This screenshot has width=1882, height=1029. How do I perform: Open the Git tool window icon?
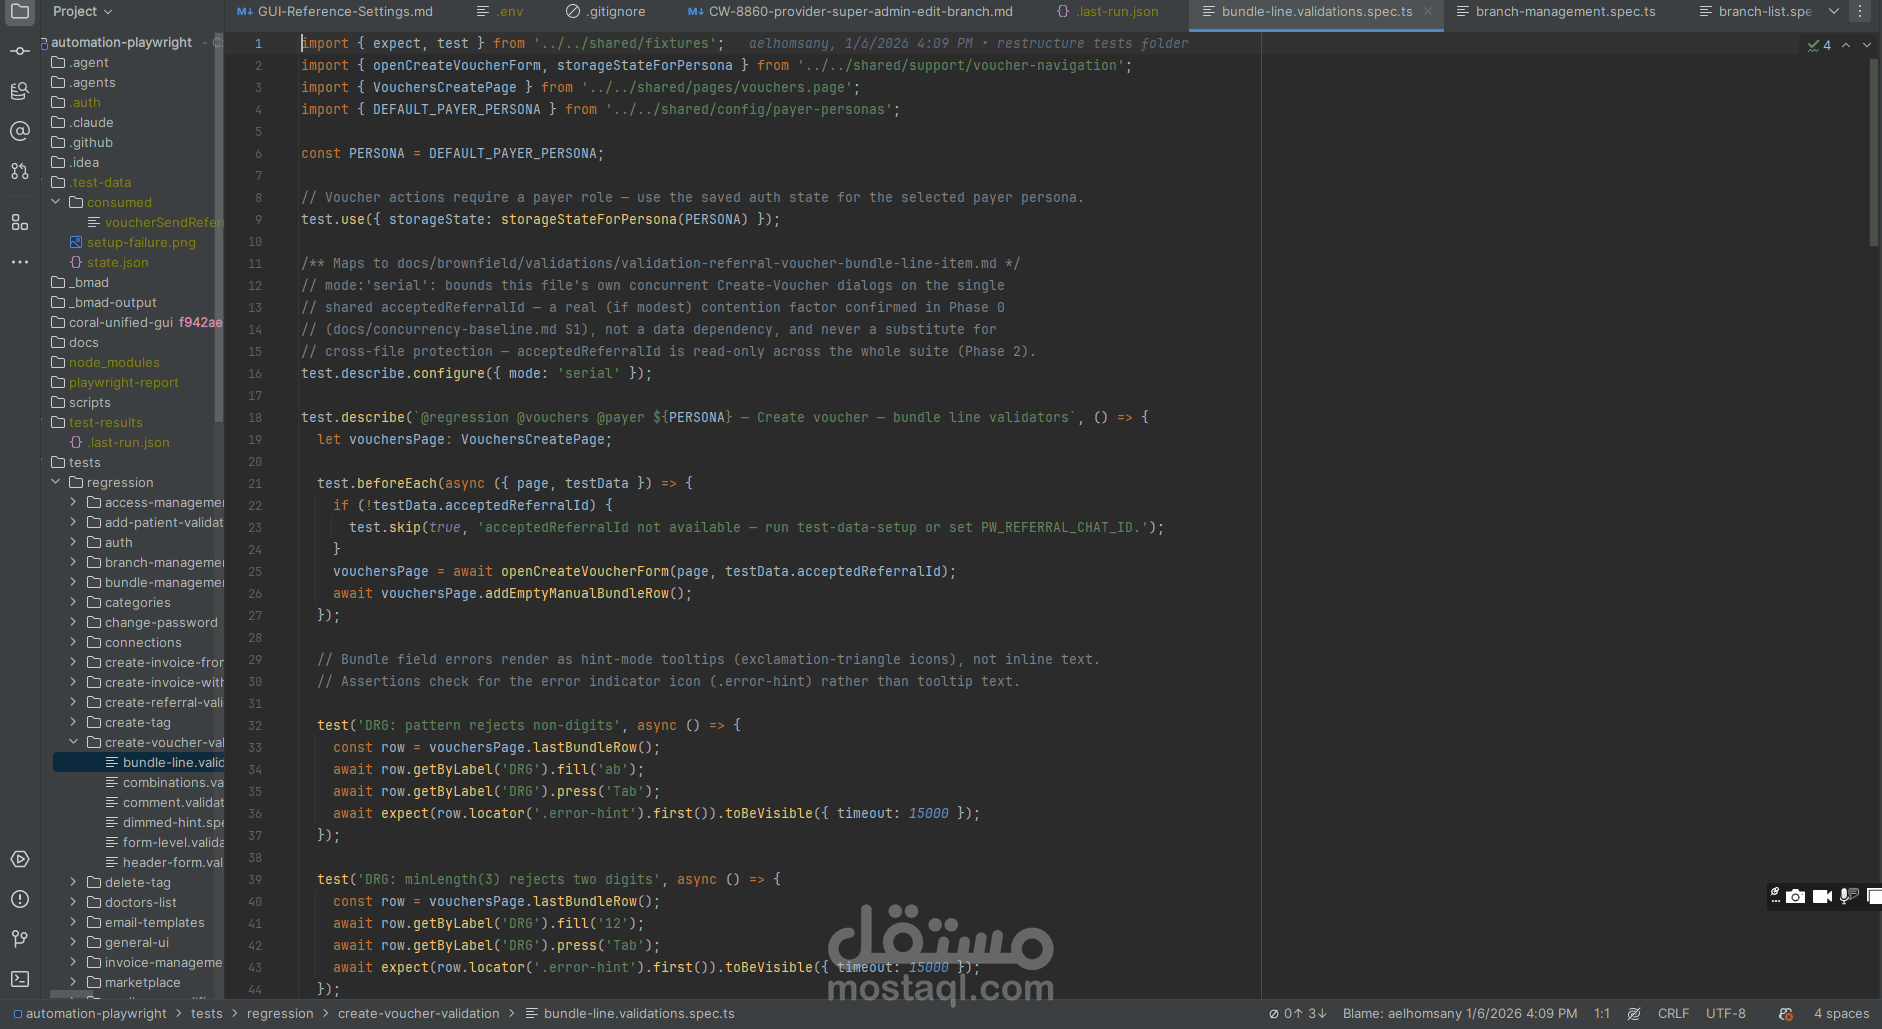pos(20,939)
